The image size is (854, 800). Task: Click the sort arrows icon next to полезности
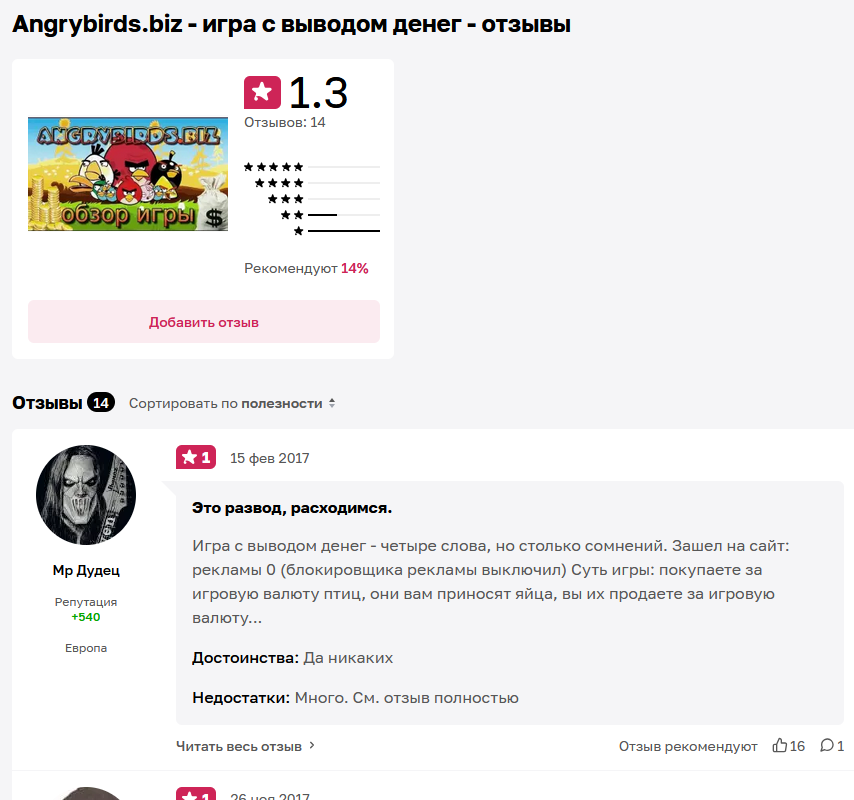click(332, 404)
